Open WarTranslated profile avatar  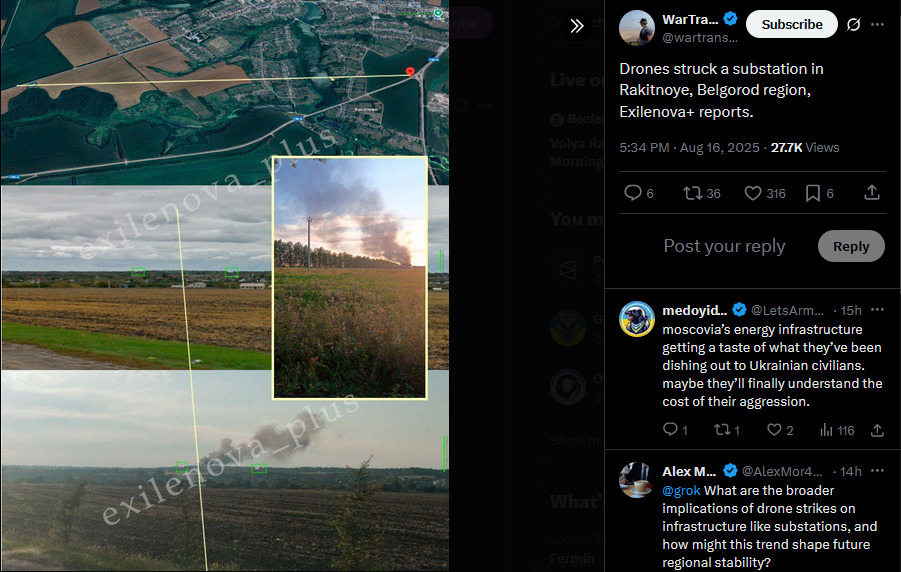[637, 27]
